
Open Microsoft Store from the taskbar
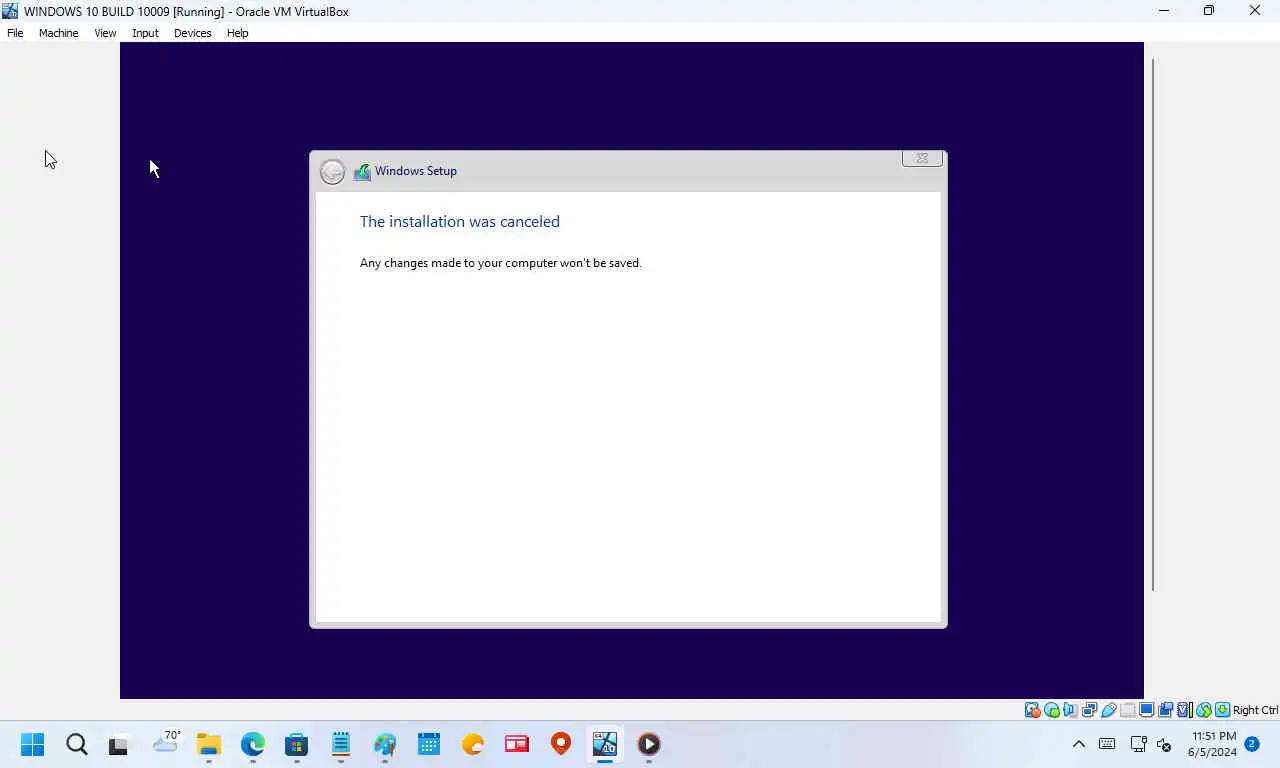tap(296, 744)
